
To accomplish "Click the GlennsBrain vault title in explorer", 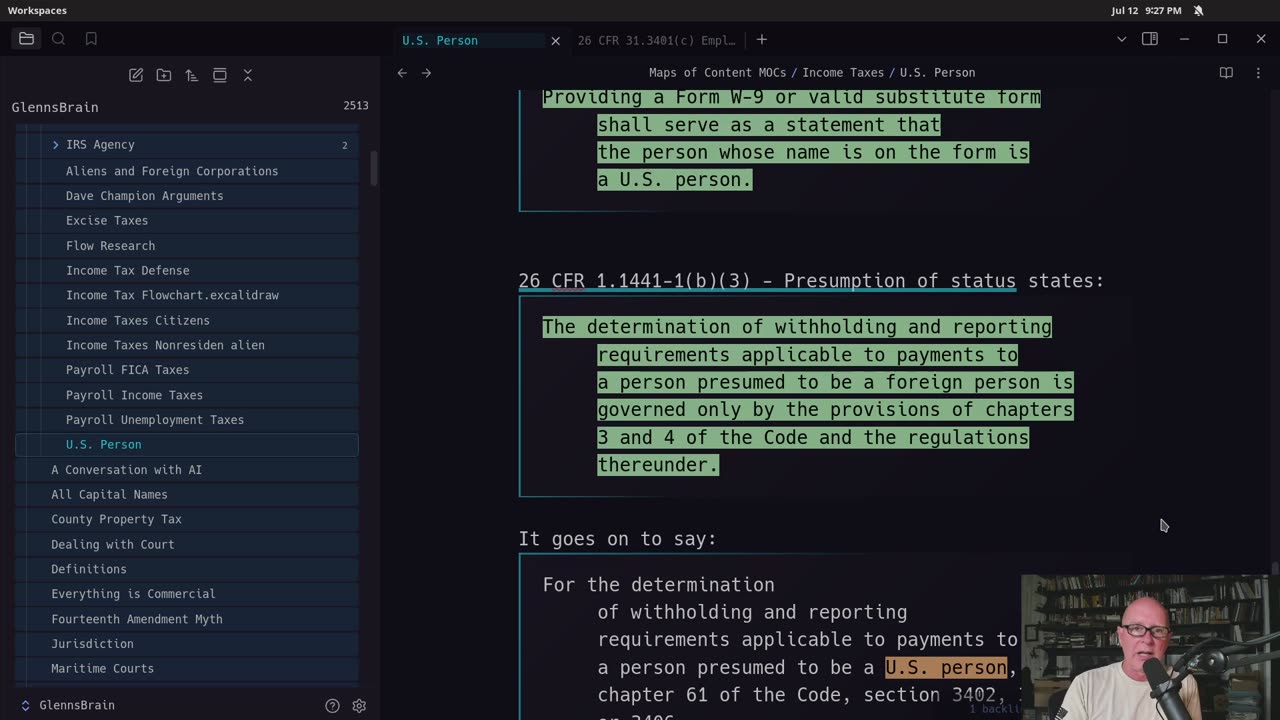I will (x=55, y=107).
